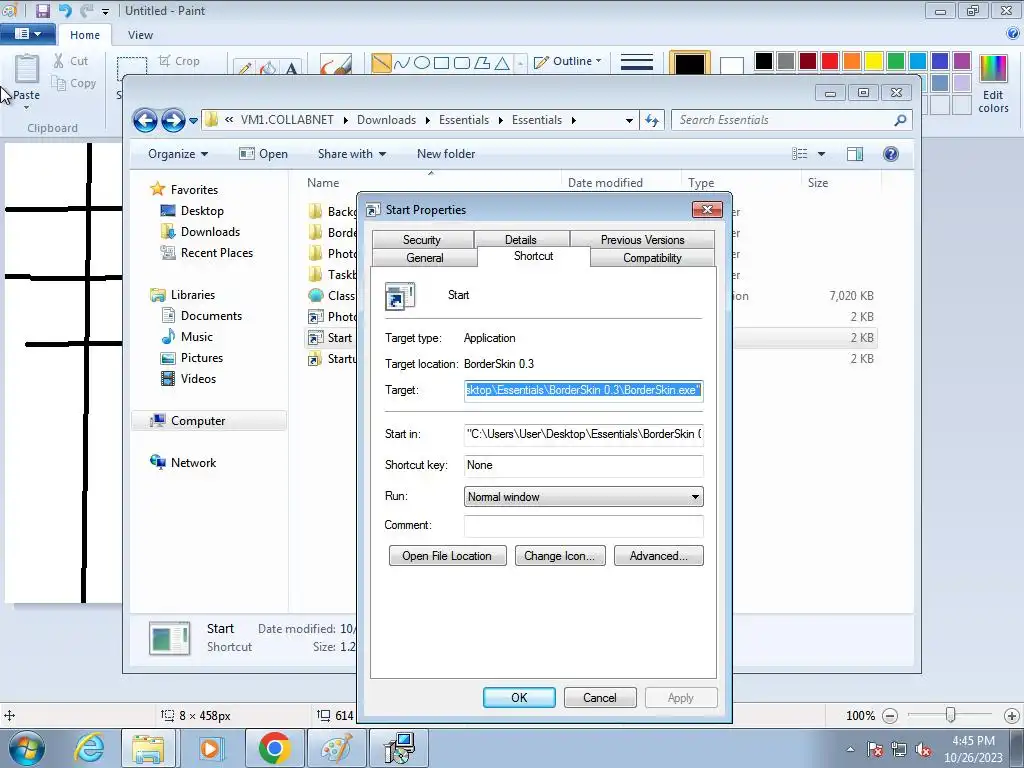The height and width of the screenshot is (768, 1024).
Task: Launch Google Chrome from the taskbar
Action: [274, 748]
